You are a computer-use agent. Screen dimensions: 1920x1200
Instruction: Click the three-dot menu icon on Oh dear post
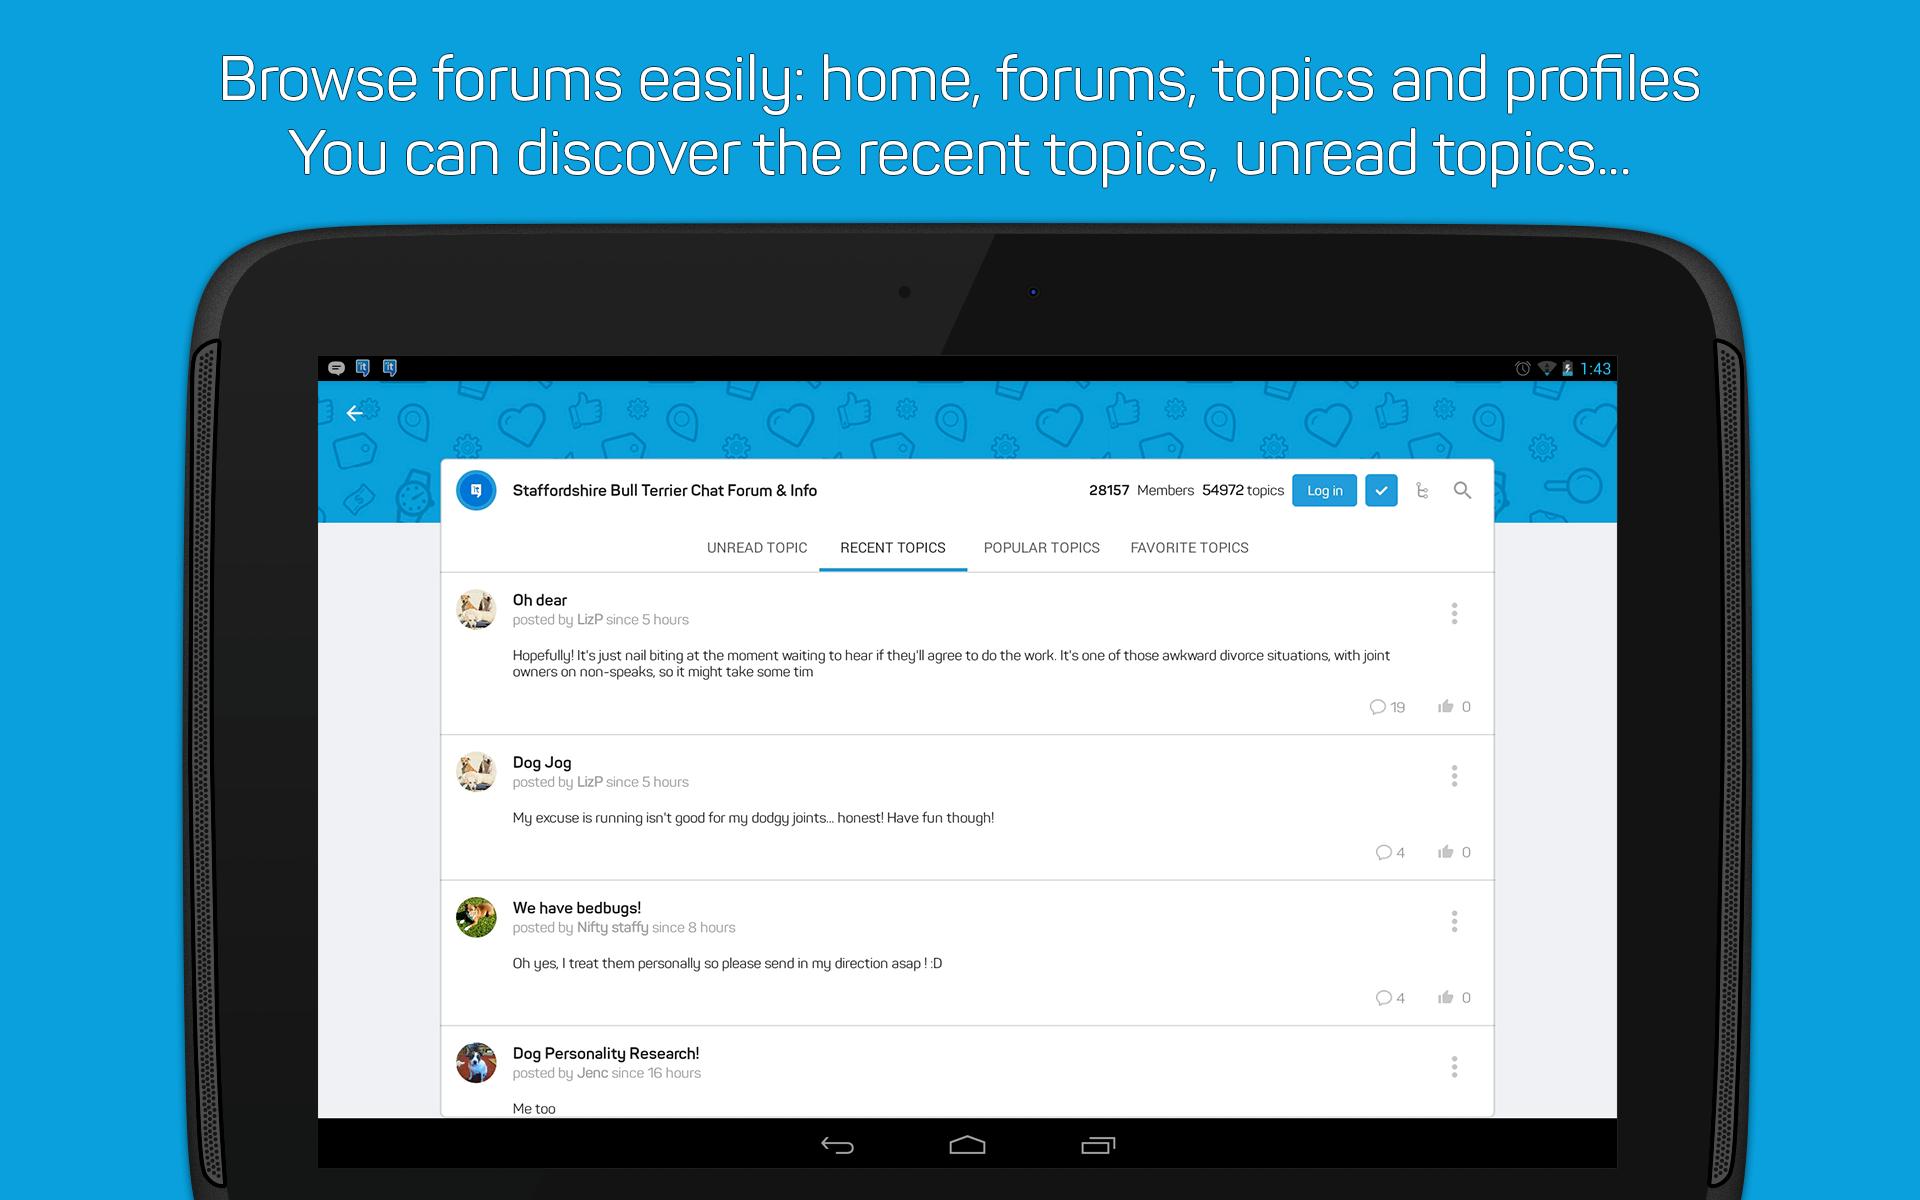[x=1454, y=612]
